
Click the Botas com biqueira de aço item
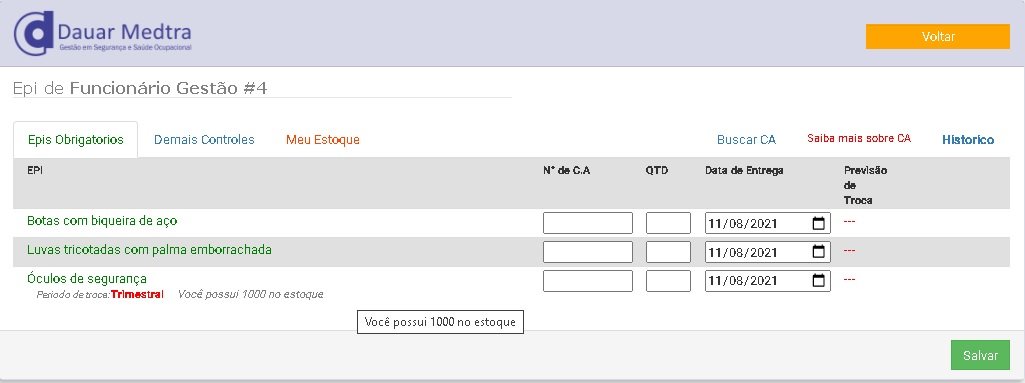click(102, 221)
